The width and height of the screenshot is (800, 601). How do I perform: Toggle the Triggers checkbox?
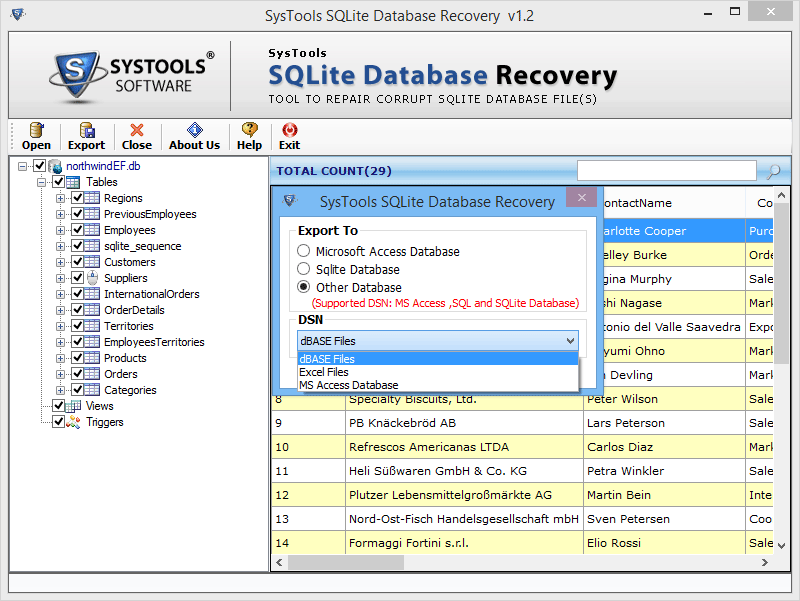tap(59, 421)
